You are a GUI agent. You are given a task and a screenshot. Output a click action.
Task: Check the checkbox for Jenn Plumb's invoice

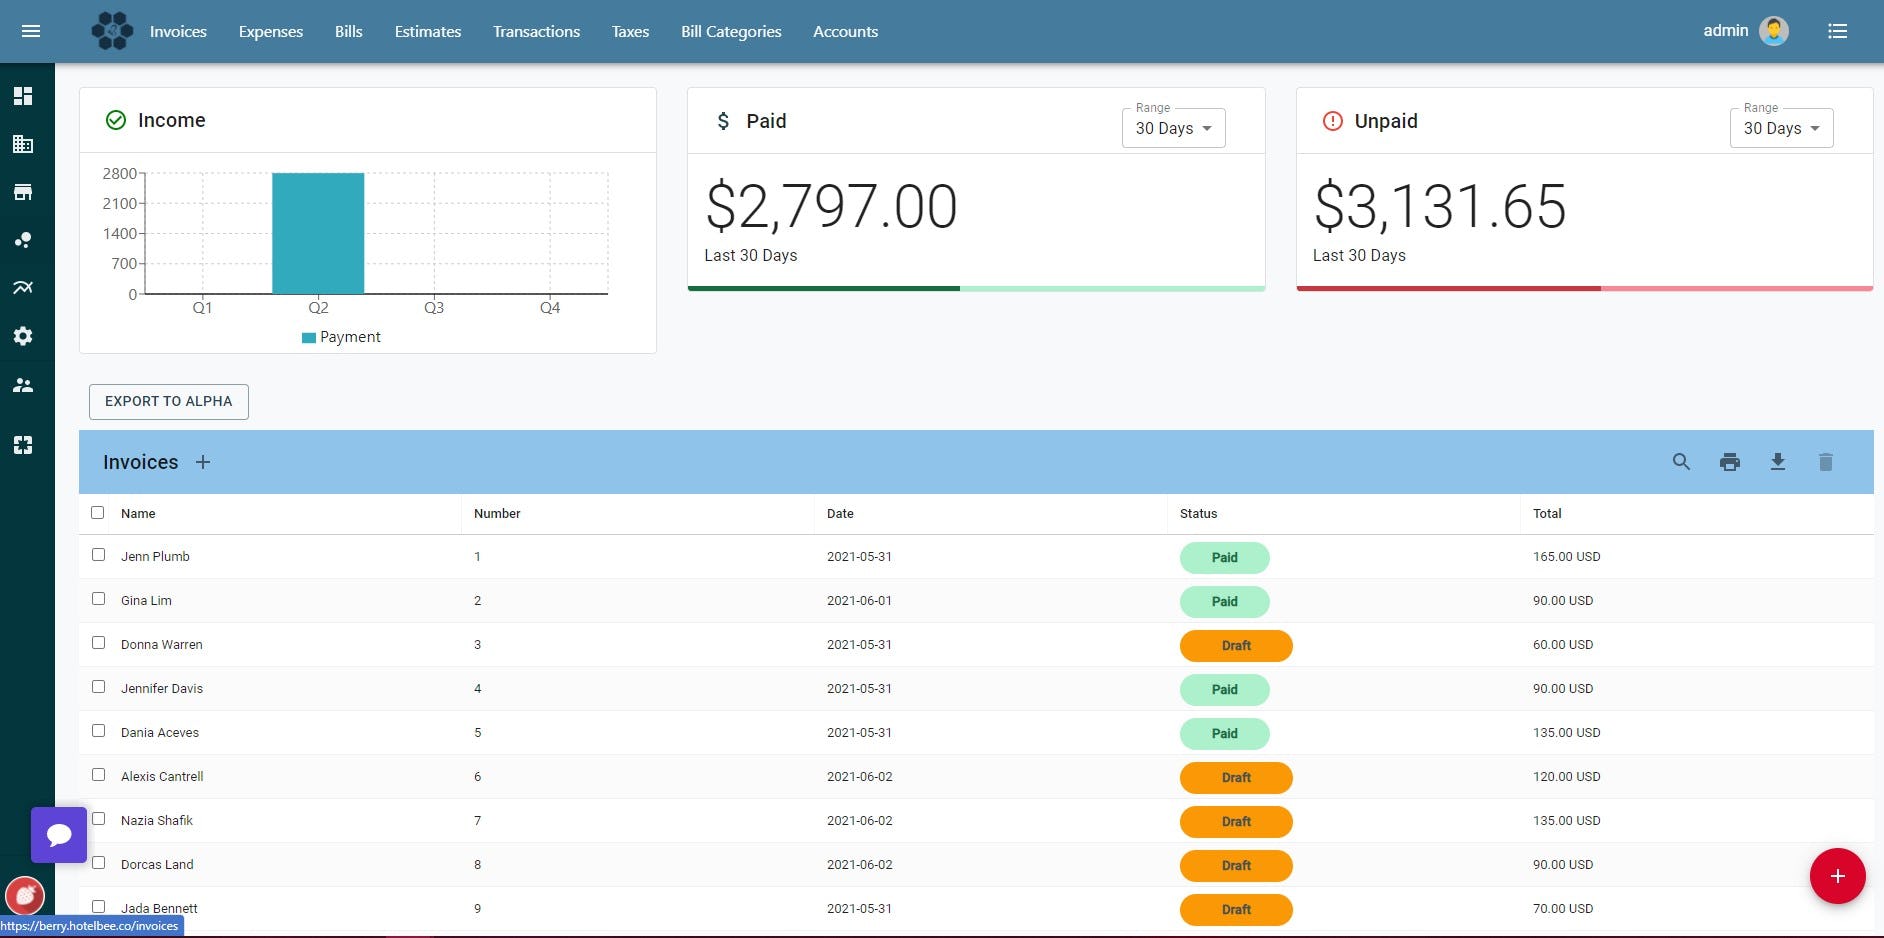pos(98,555)
